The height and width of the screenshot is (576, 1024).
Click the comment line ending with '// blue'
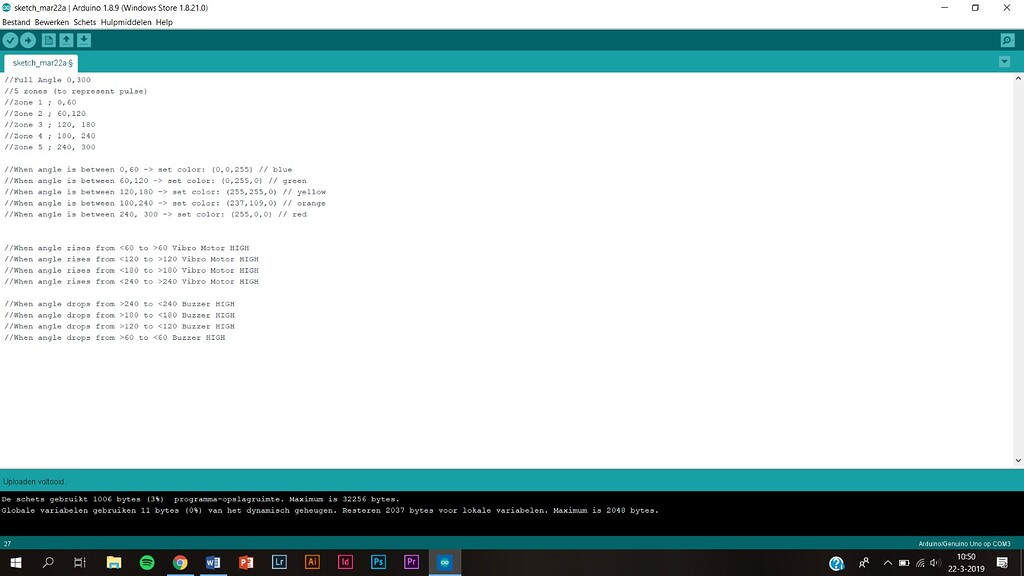click(148, 170)
